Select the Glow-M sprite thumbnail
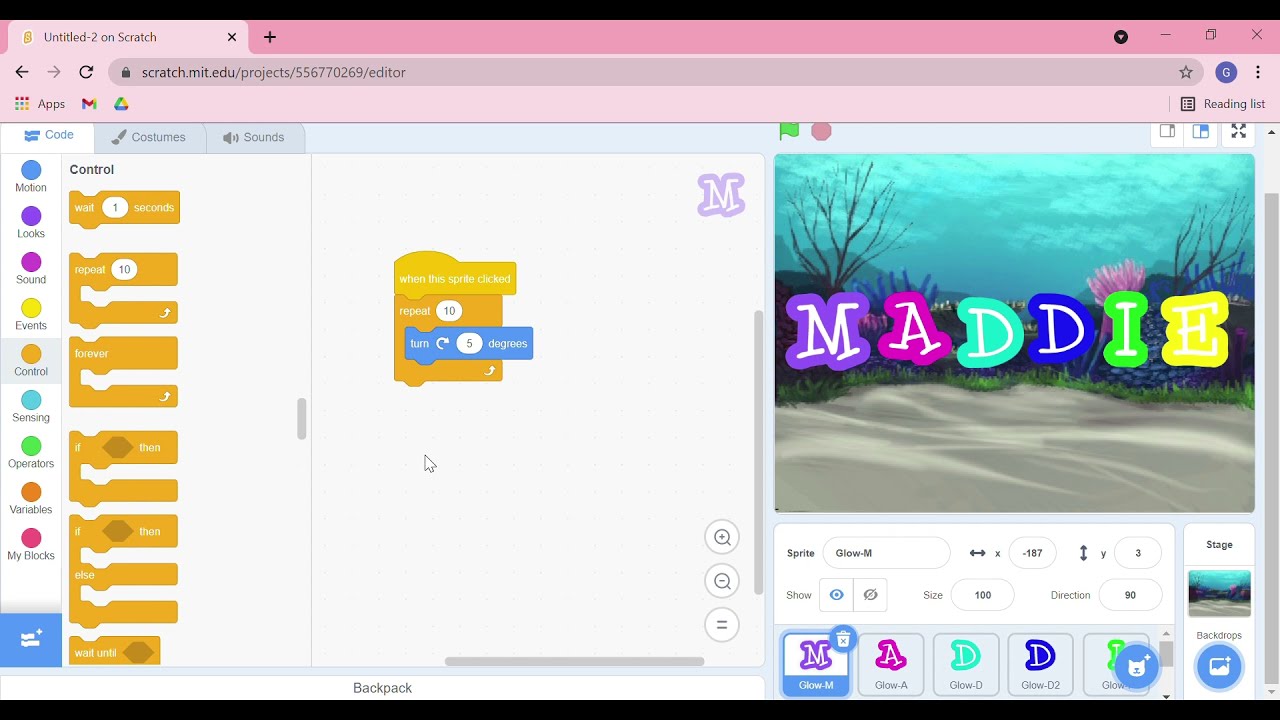The width and height of the screenshot is (1280, 720). click(816, 664)
